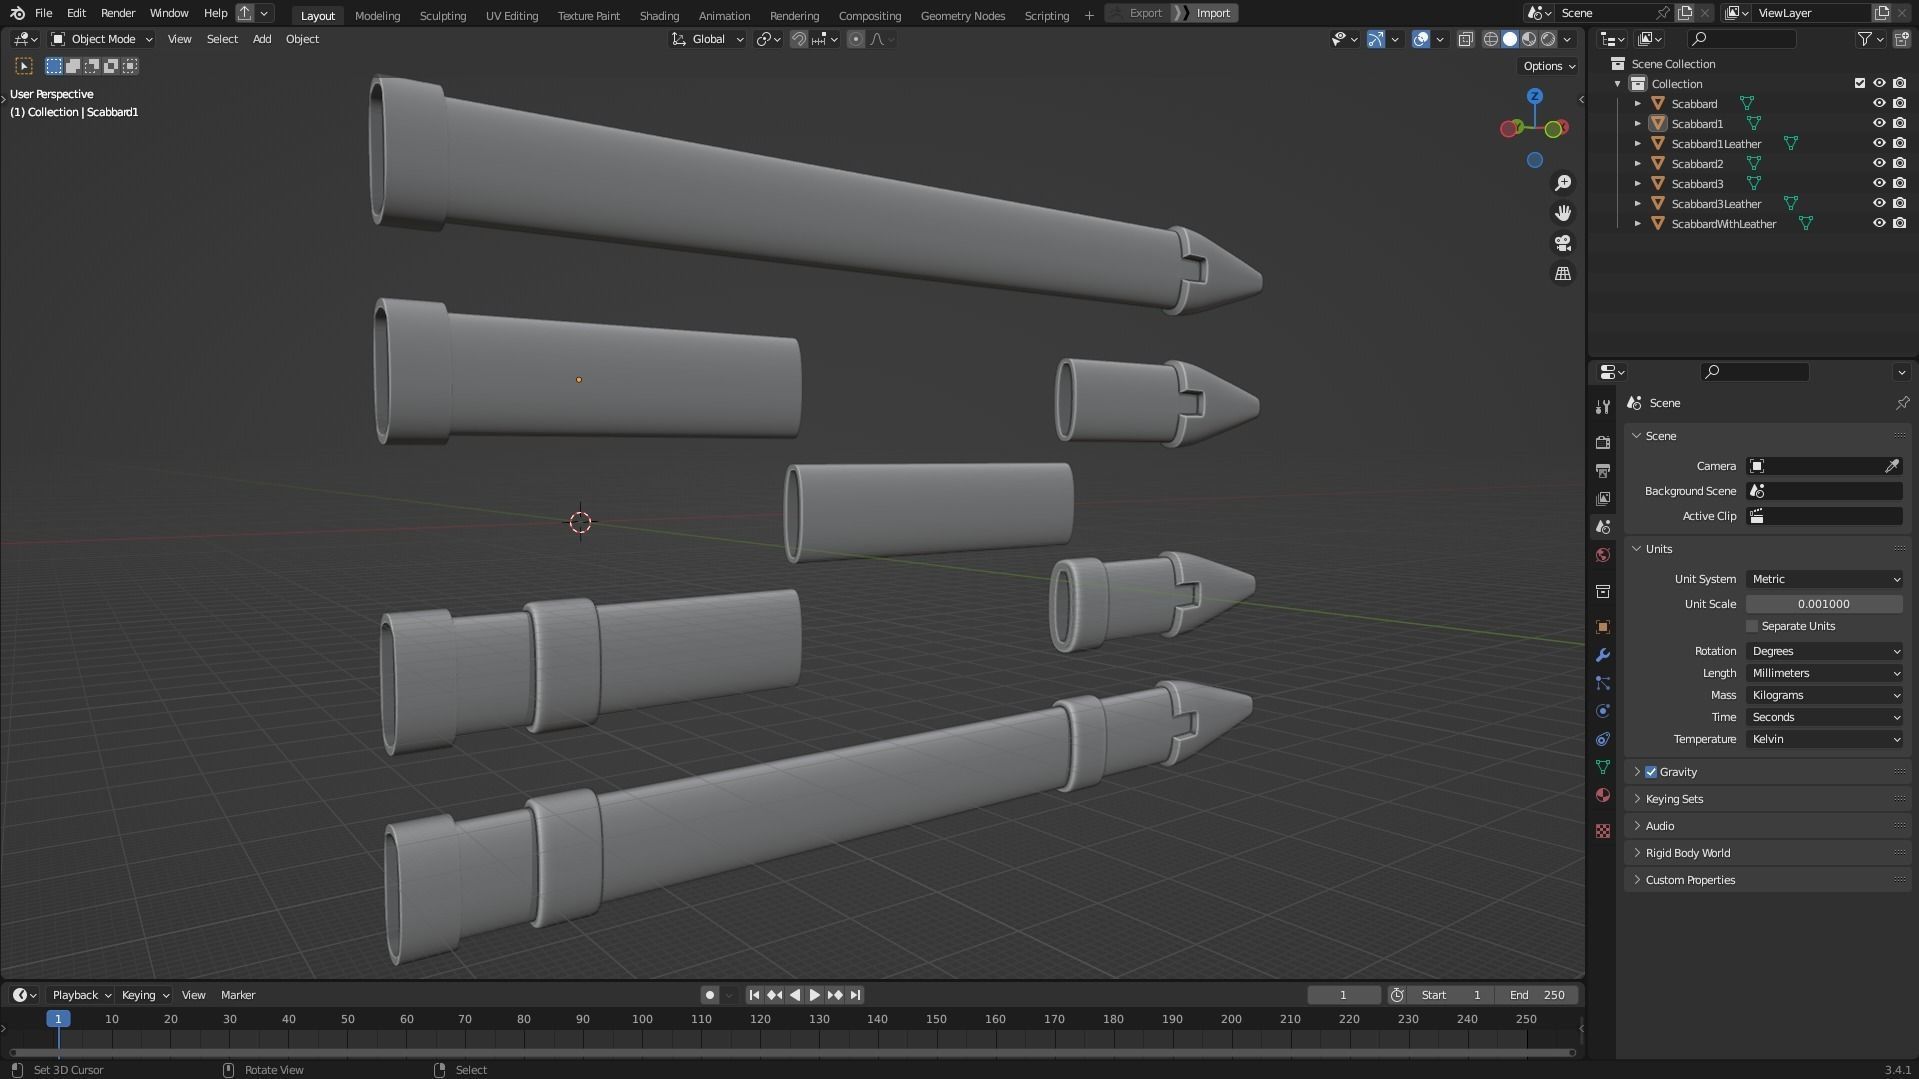Click the Camera eyedropper icon
This screenshot has width=1919, height=1079.
pyautogui.click(x=1892, y=466)
